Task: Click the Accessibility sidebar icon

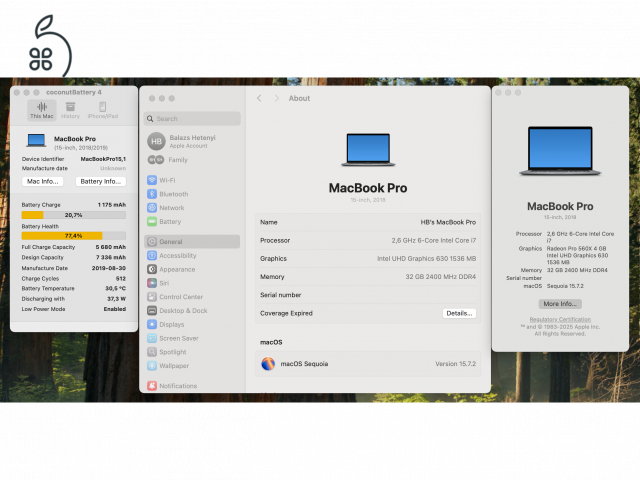Action: pos(152,256)
